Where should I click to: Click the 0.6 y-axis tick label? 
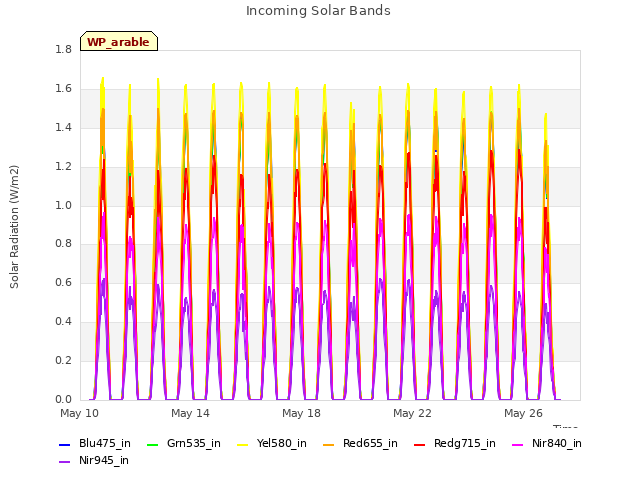[64, 282]
